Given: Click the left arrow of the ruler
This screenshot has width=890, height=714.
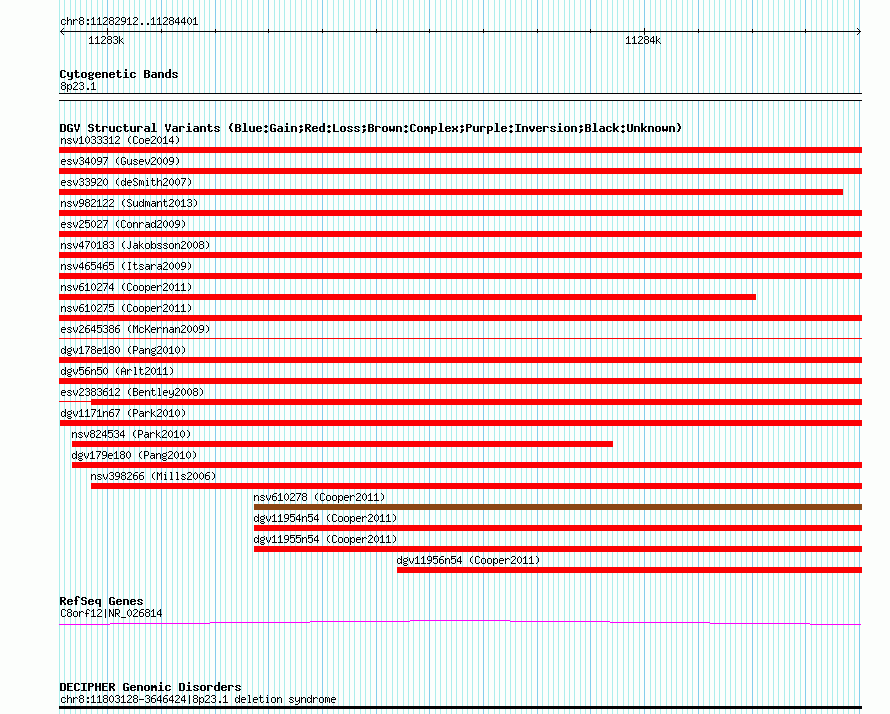Looking at the screenshot, I should 62,32.
